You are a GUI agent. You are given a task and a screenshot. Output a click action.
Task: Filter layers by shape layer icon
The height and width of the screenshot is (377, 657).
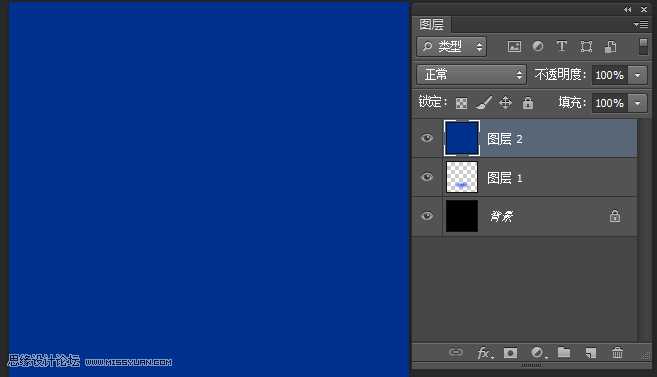tap(586, 46)
